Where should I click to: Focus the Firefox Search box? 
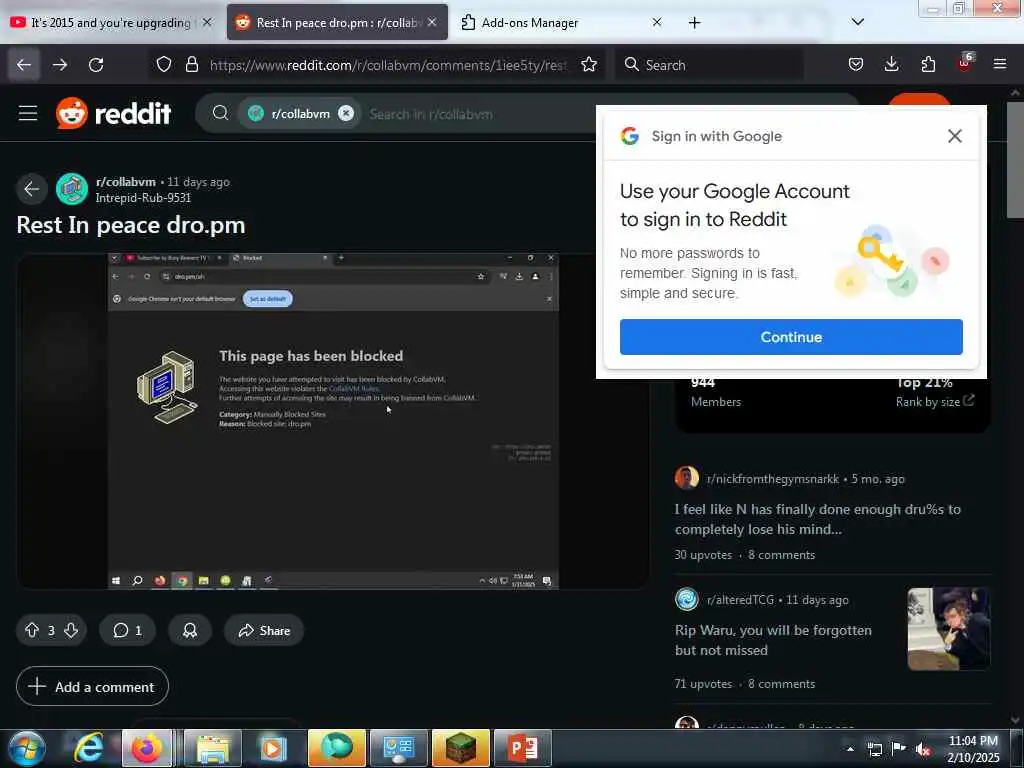coord(709,65)
